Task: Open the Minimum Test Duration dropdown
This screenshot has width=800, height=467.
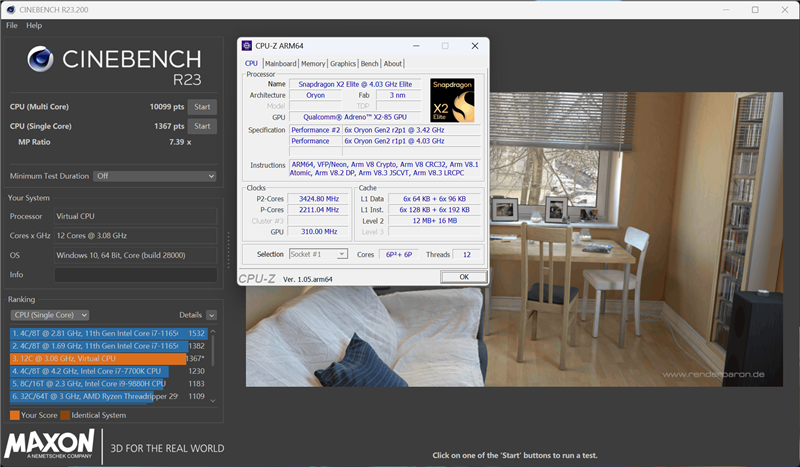Action: click(155, 176)
